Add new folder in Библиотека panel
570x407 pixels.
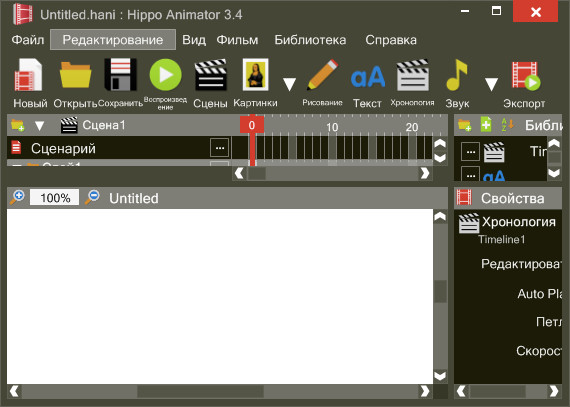point(465,125)
